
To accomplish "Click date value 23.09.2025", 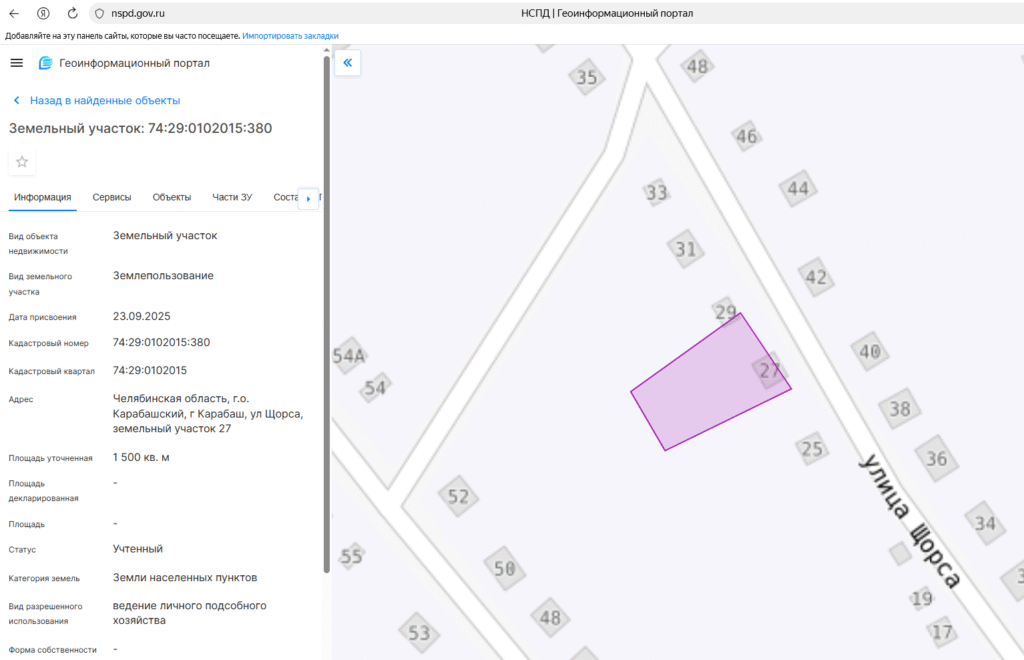I will 142,316.
